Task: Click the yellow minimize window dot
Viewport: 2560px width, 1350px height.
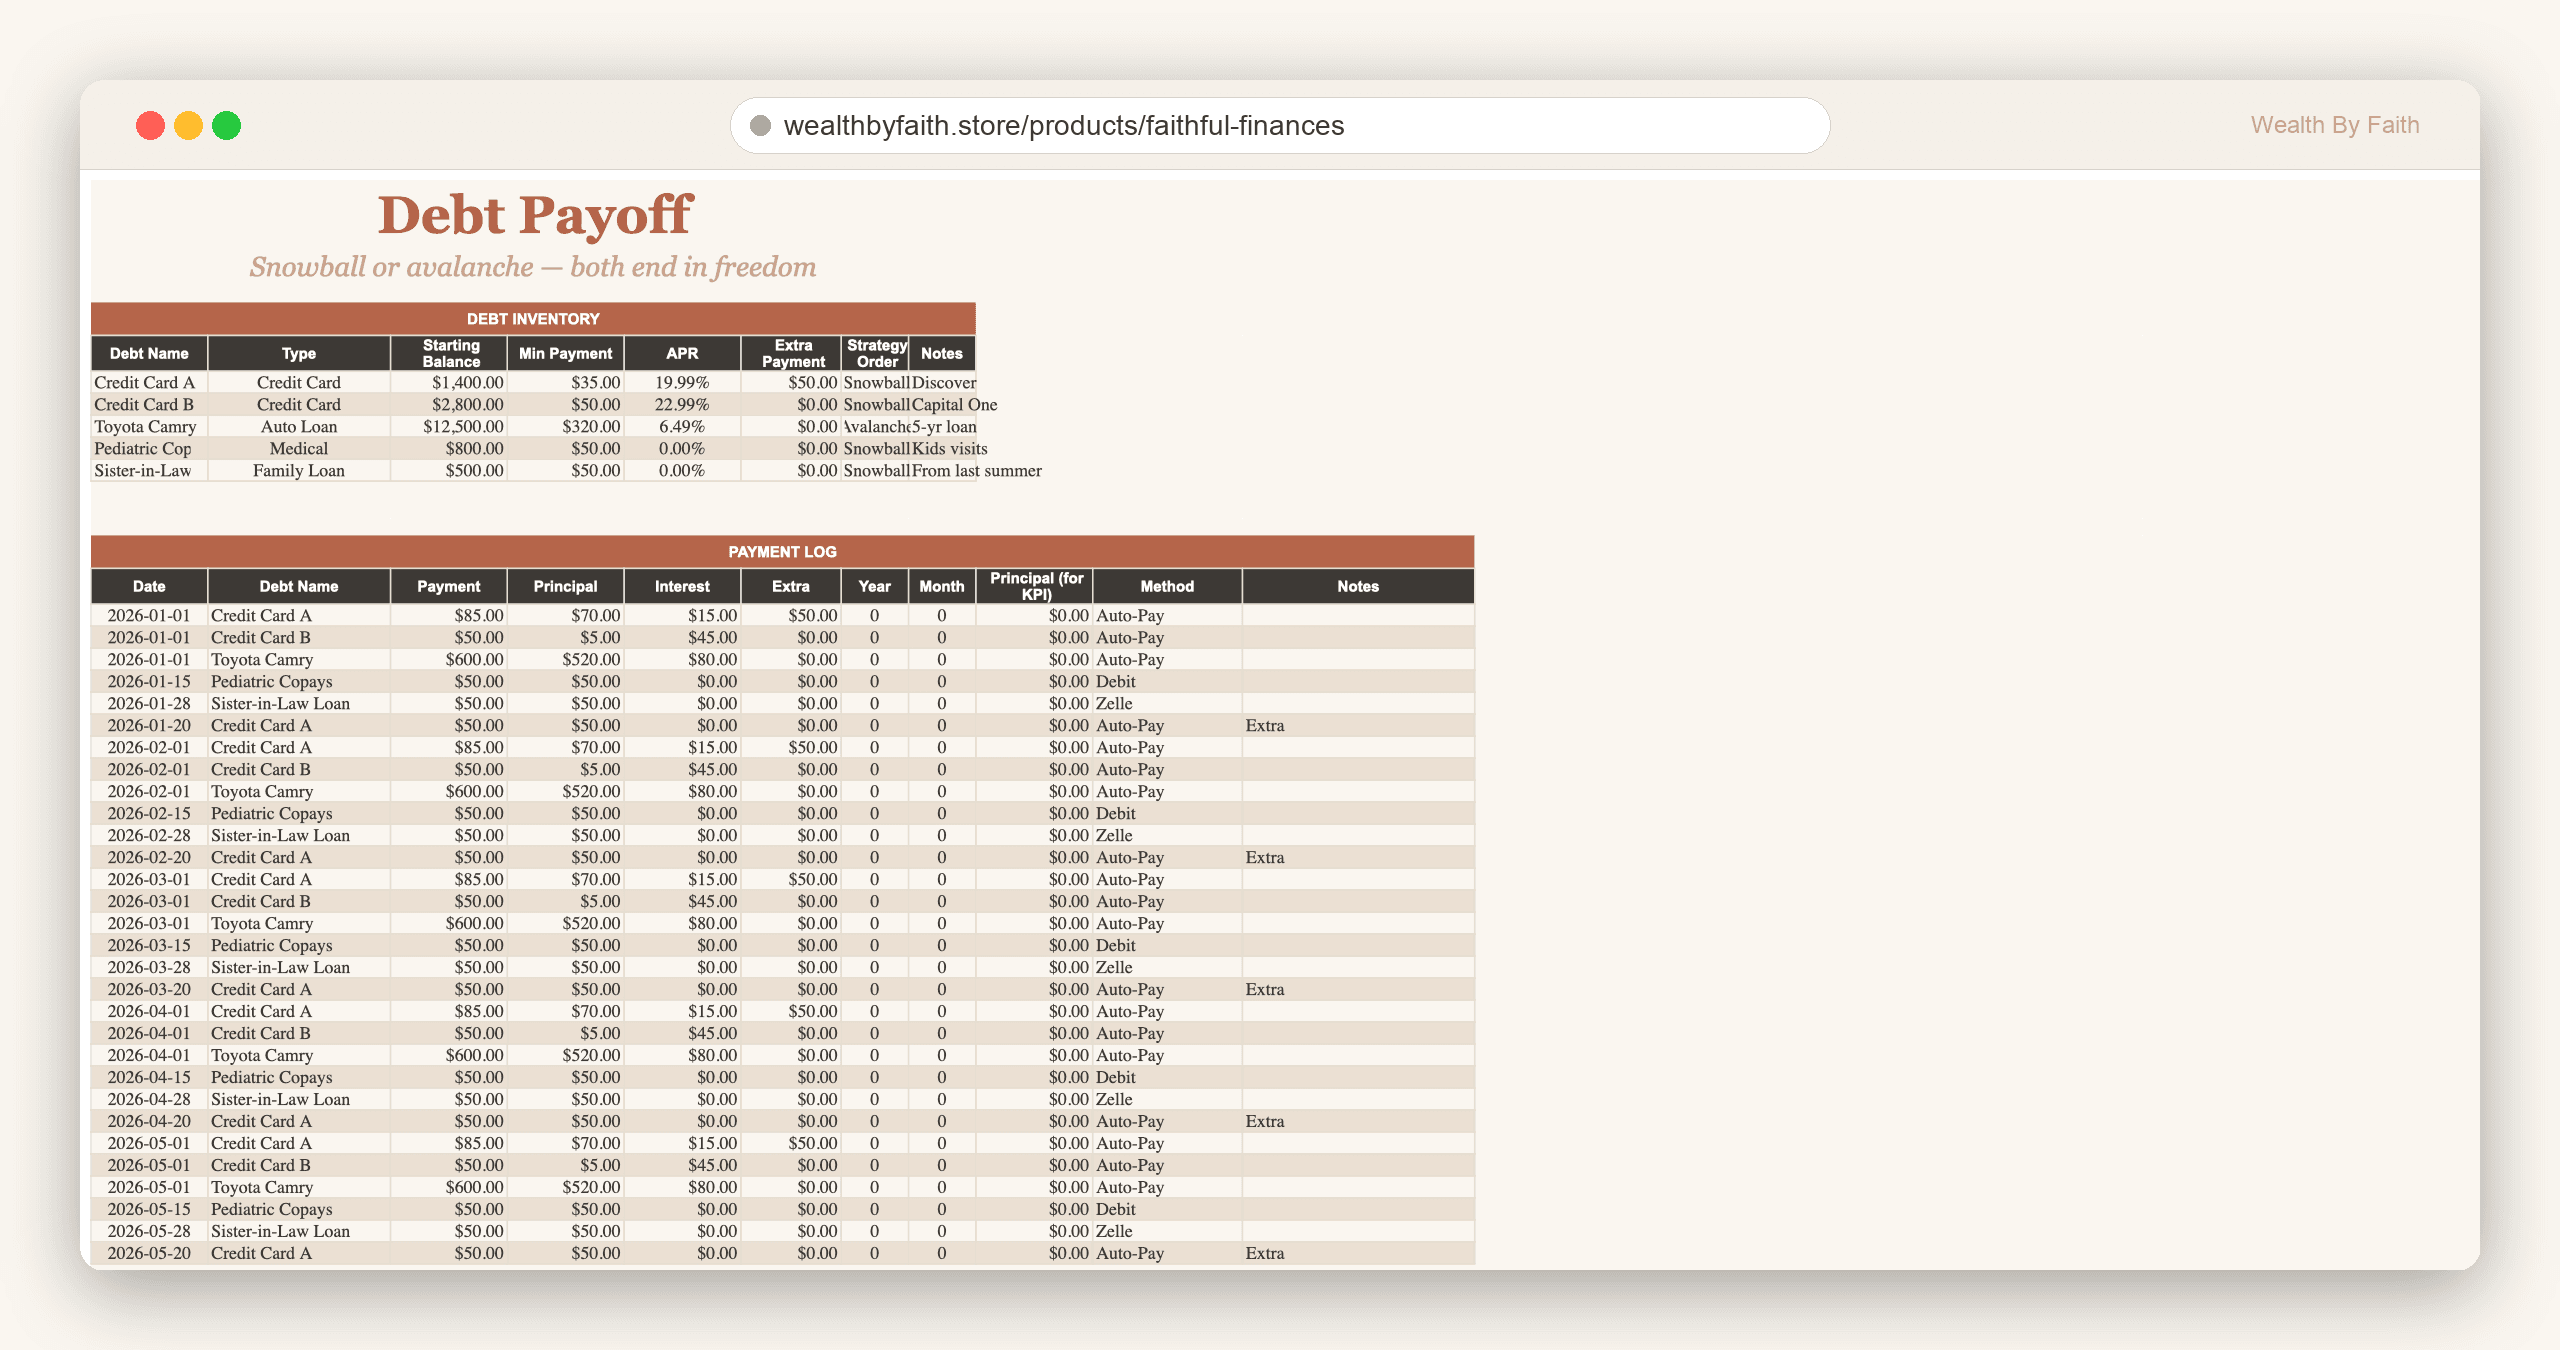Action: point(188,125)
